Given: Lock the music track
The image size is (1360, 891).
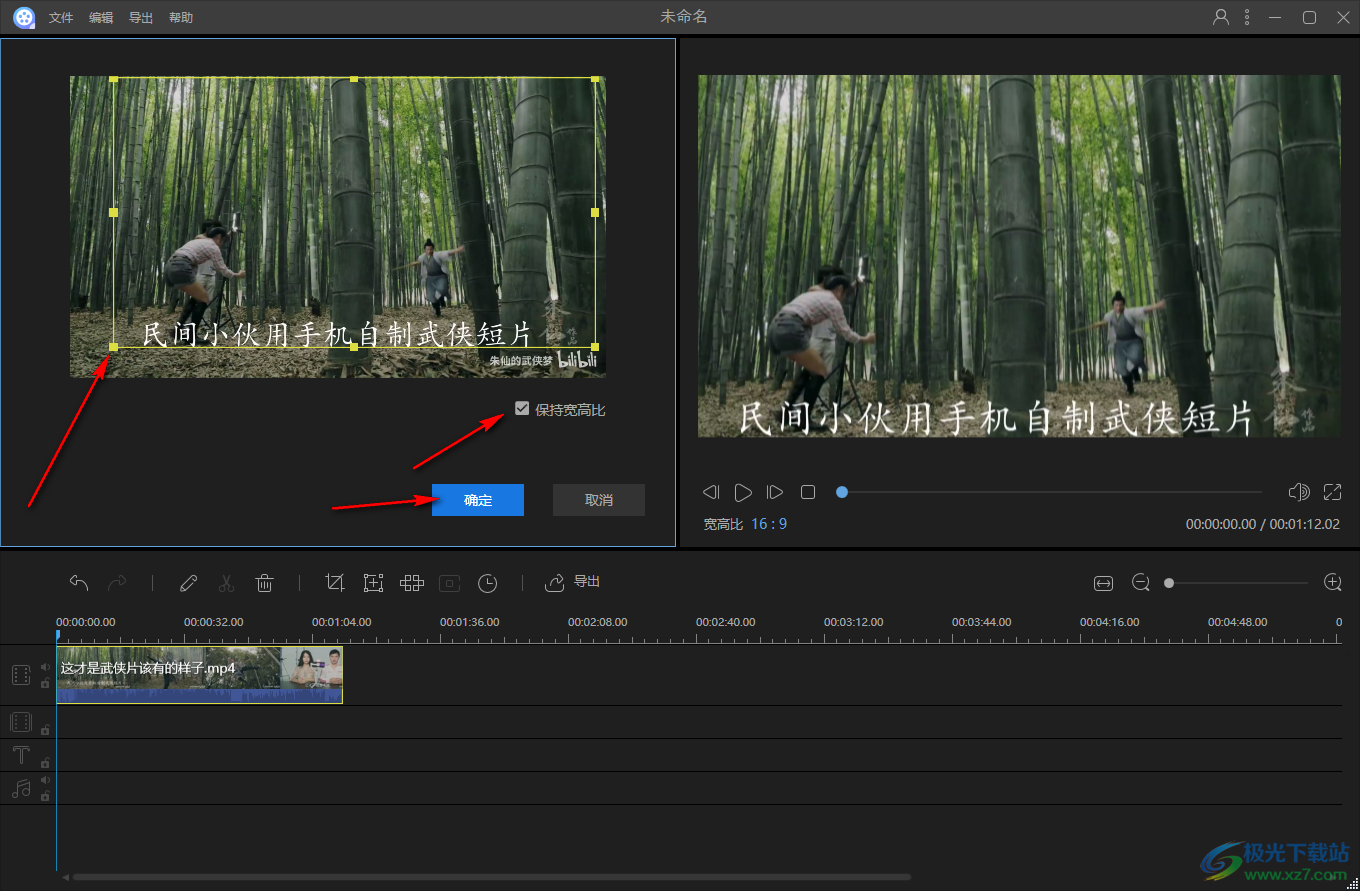Looking at the screenshot, I should click(45, 796).
